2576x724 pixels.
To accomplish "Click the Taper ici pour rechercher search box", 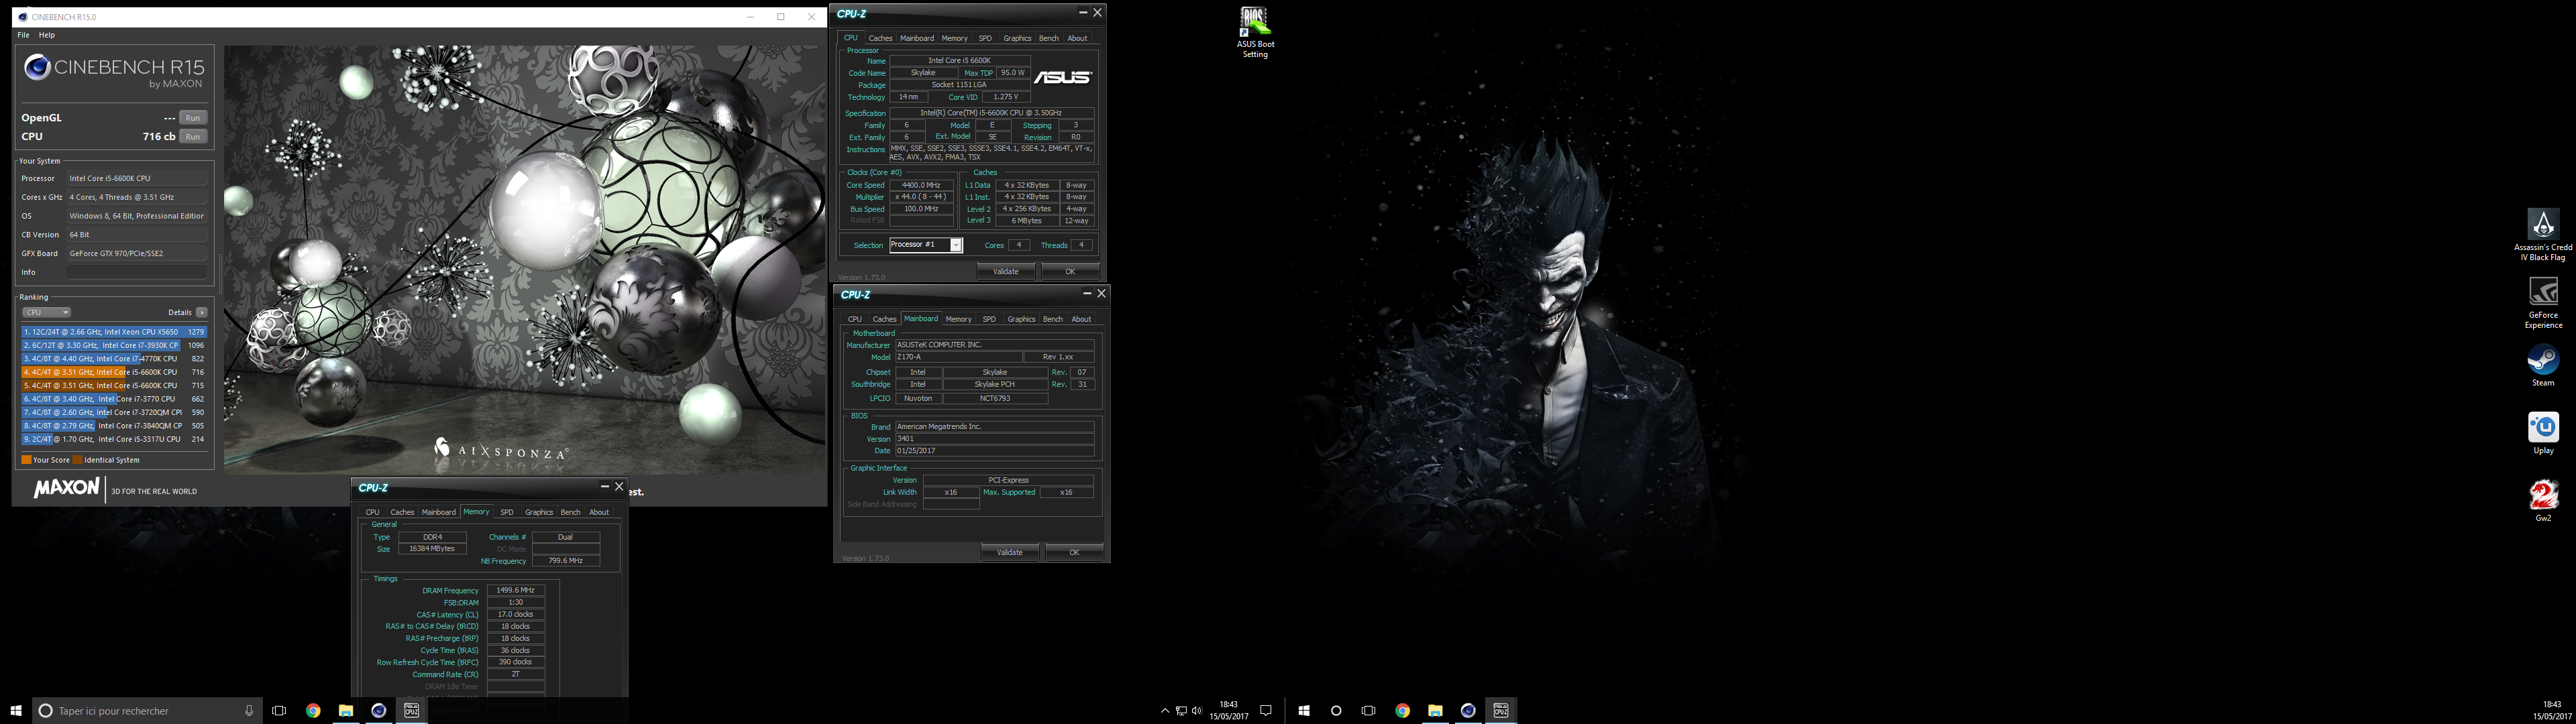I will 148,711.
